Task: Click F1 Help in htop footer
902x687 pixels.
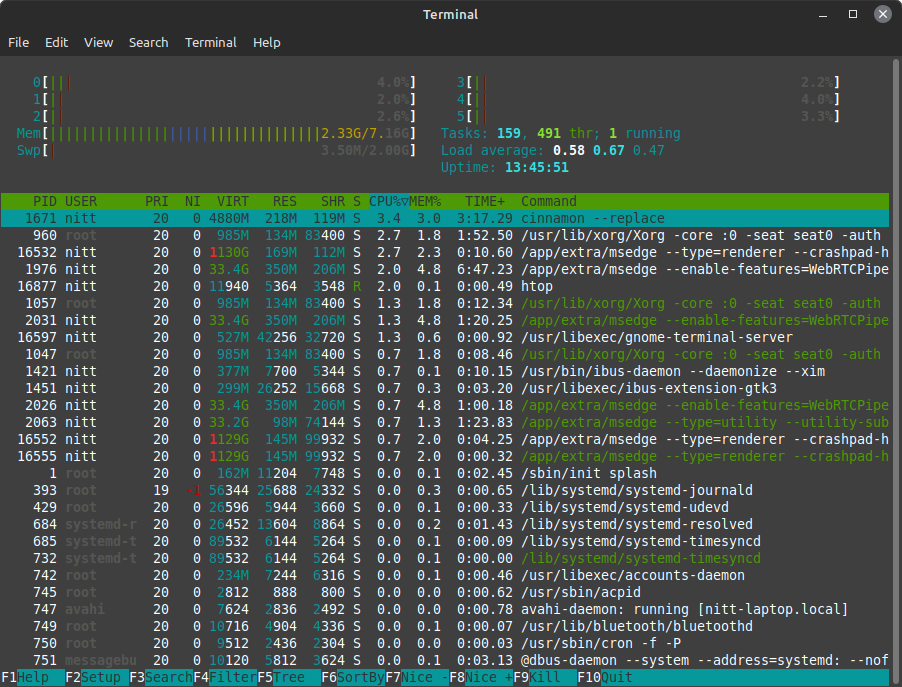Action: (33, 677)
